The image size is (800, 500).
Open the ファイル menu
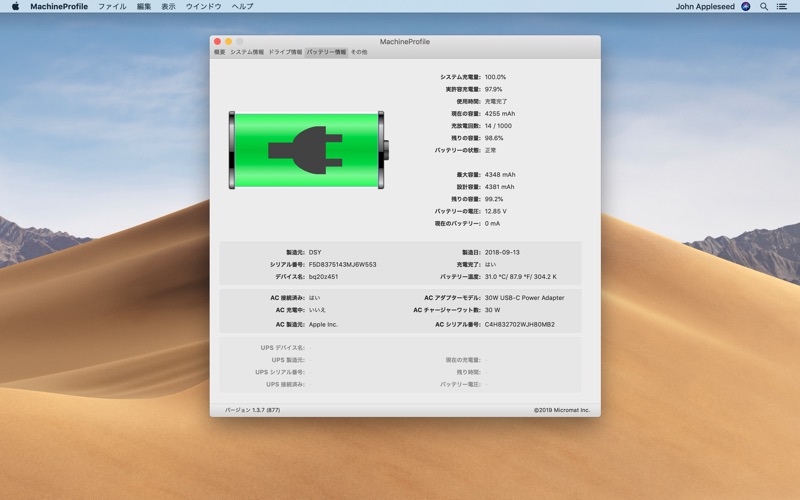112,7
